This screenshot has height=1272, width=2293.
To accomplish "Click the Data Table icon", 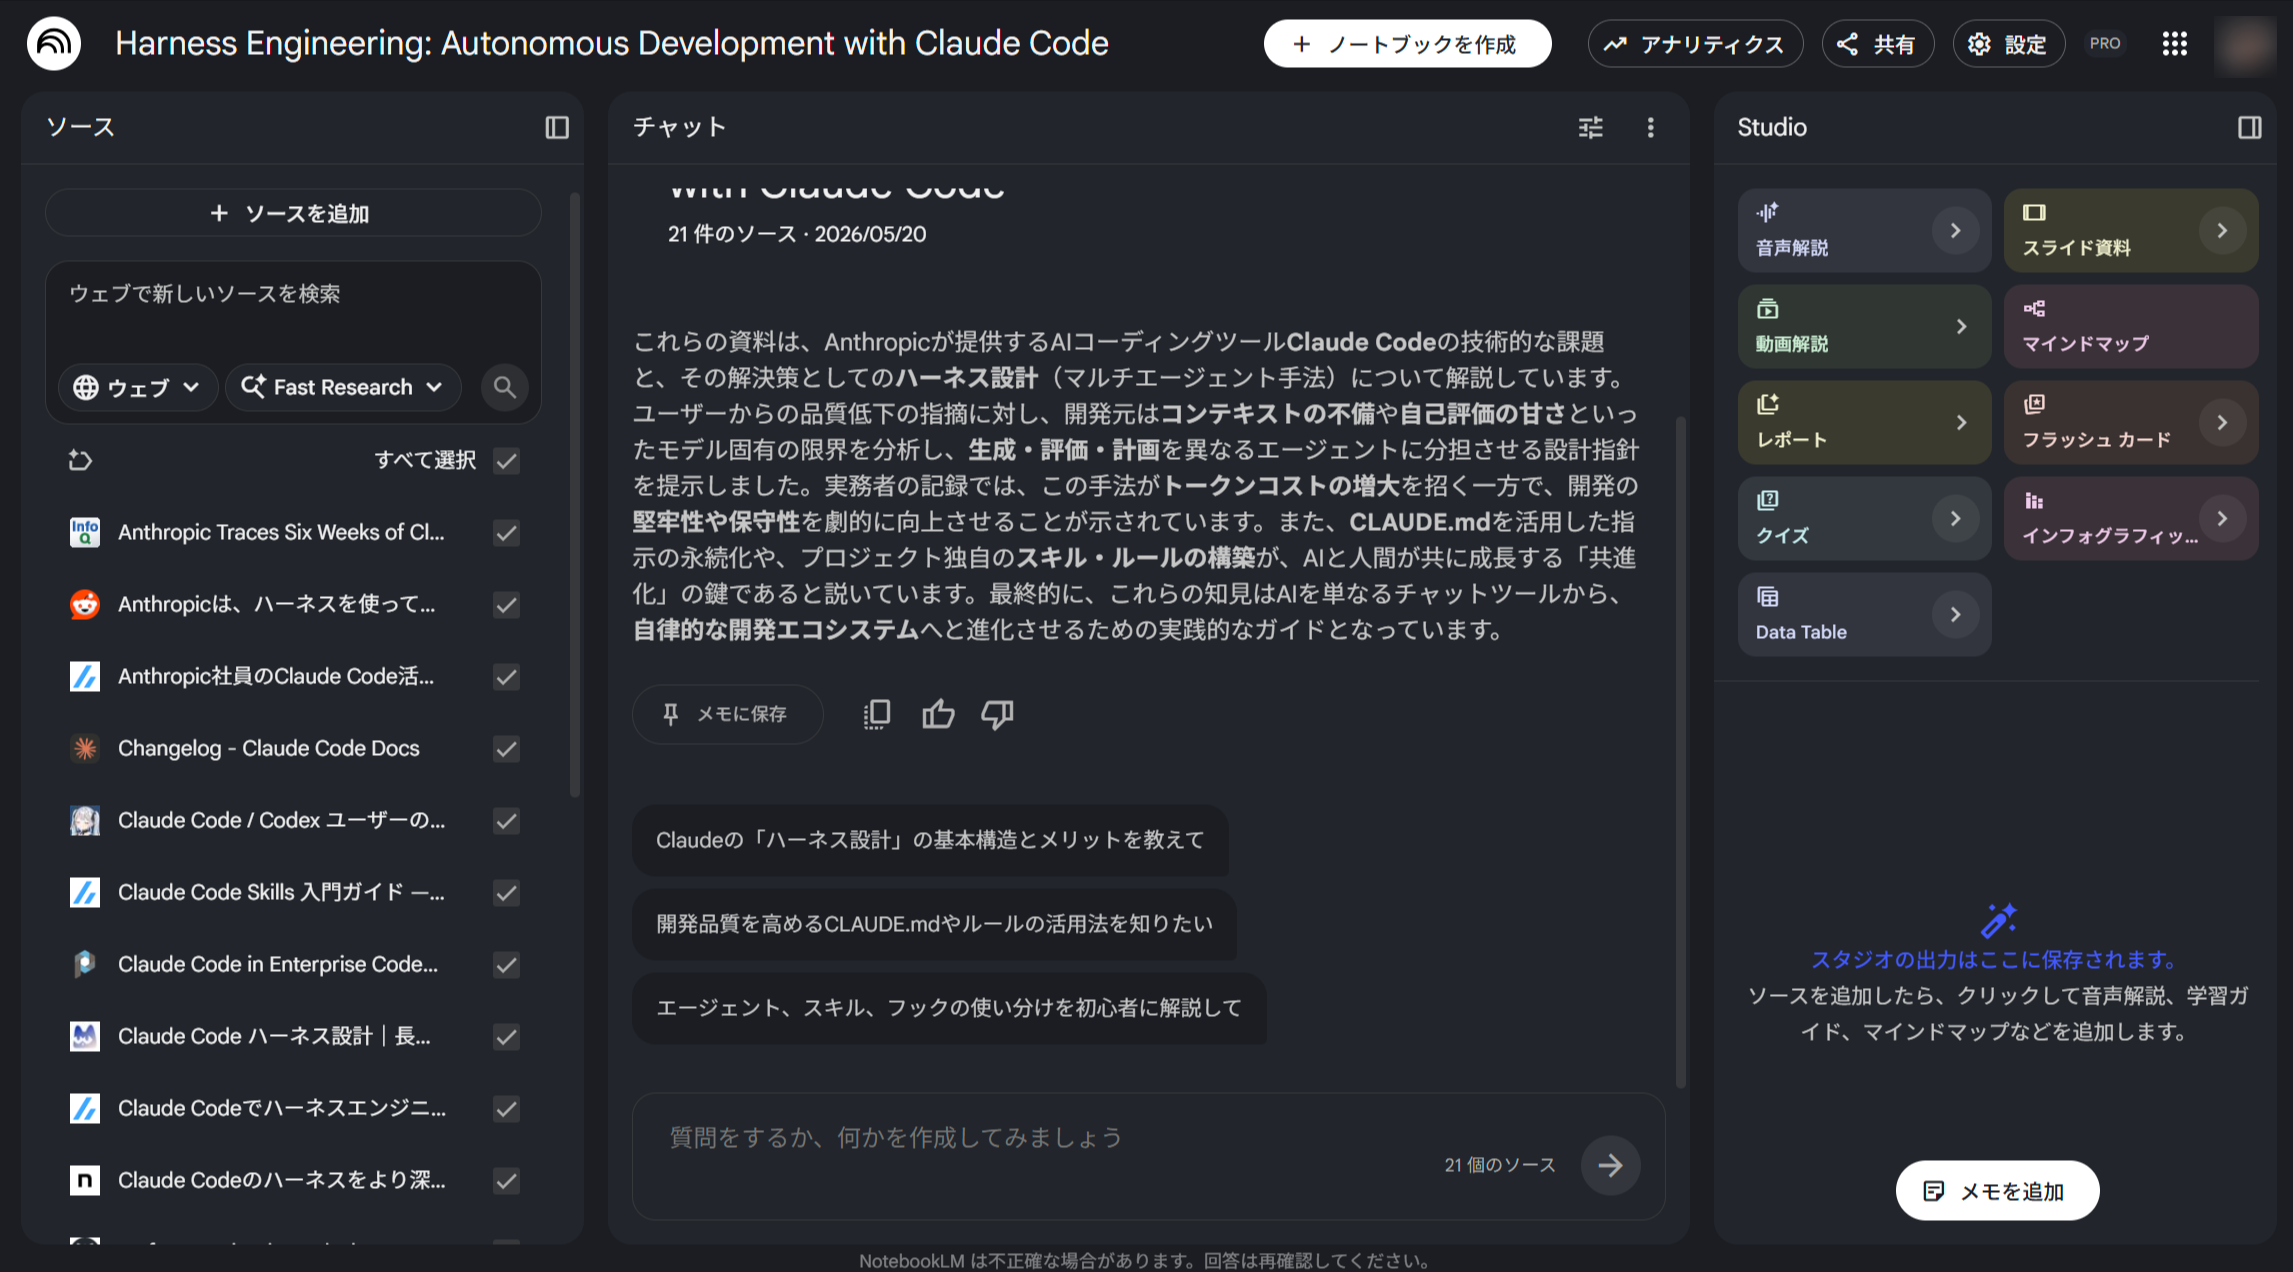I will (1767, 597).
